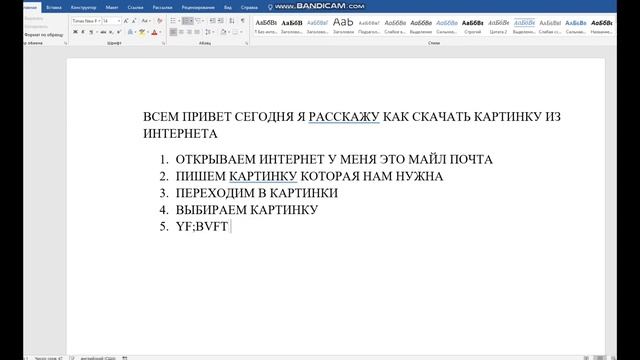The height and width of the screenshot is (360, 640).
Task: Increase font size with the larger A
Action: pos(126,20)
